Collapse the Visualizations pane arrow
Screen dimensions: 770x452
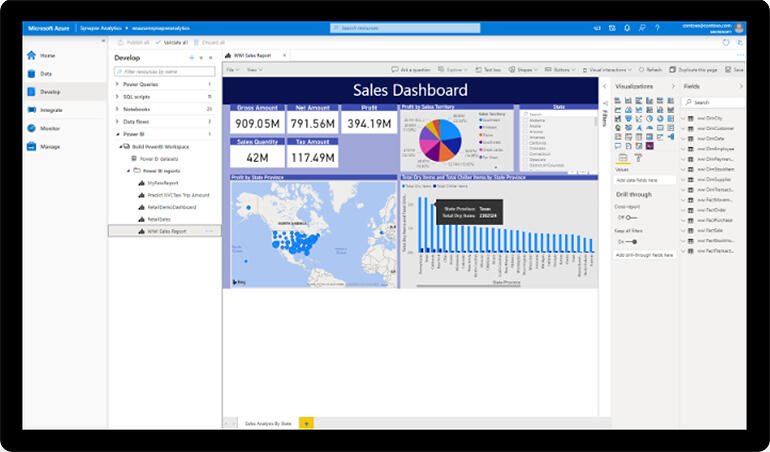click(x=673, y=86)
